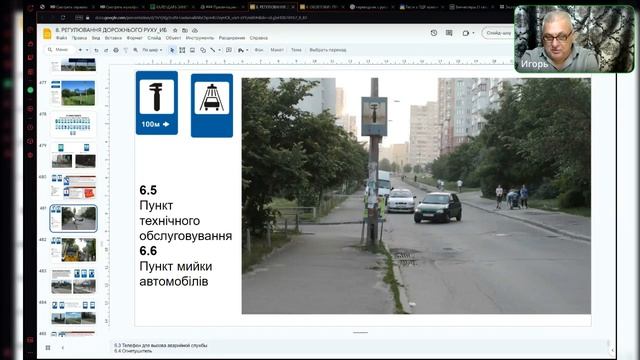
Task: Click the add comment icon
Action: [229, 50]
